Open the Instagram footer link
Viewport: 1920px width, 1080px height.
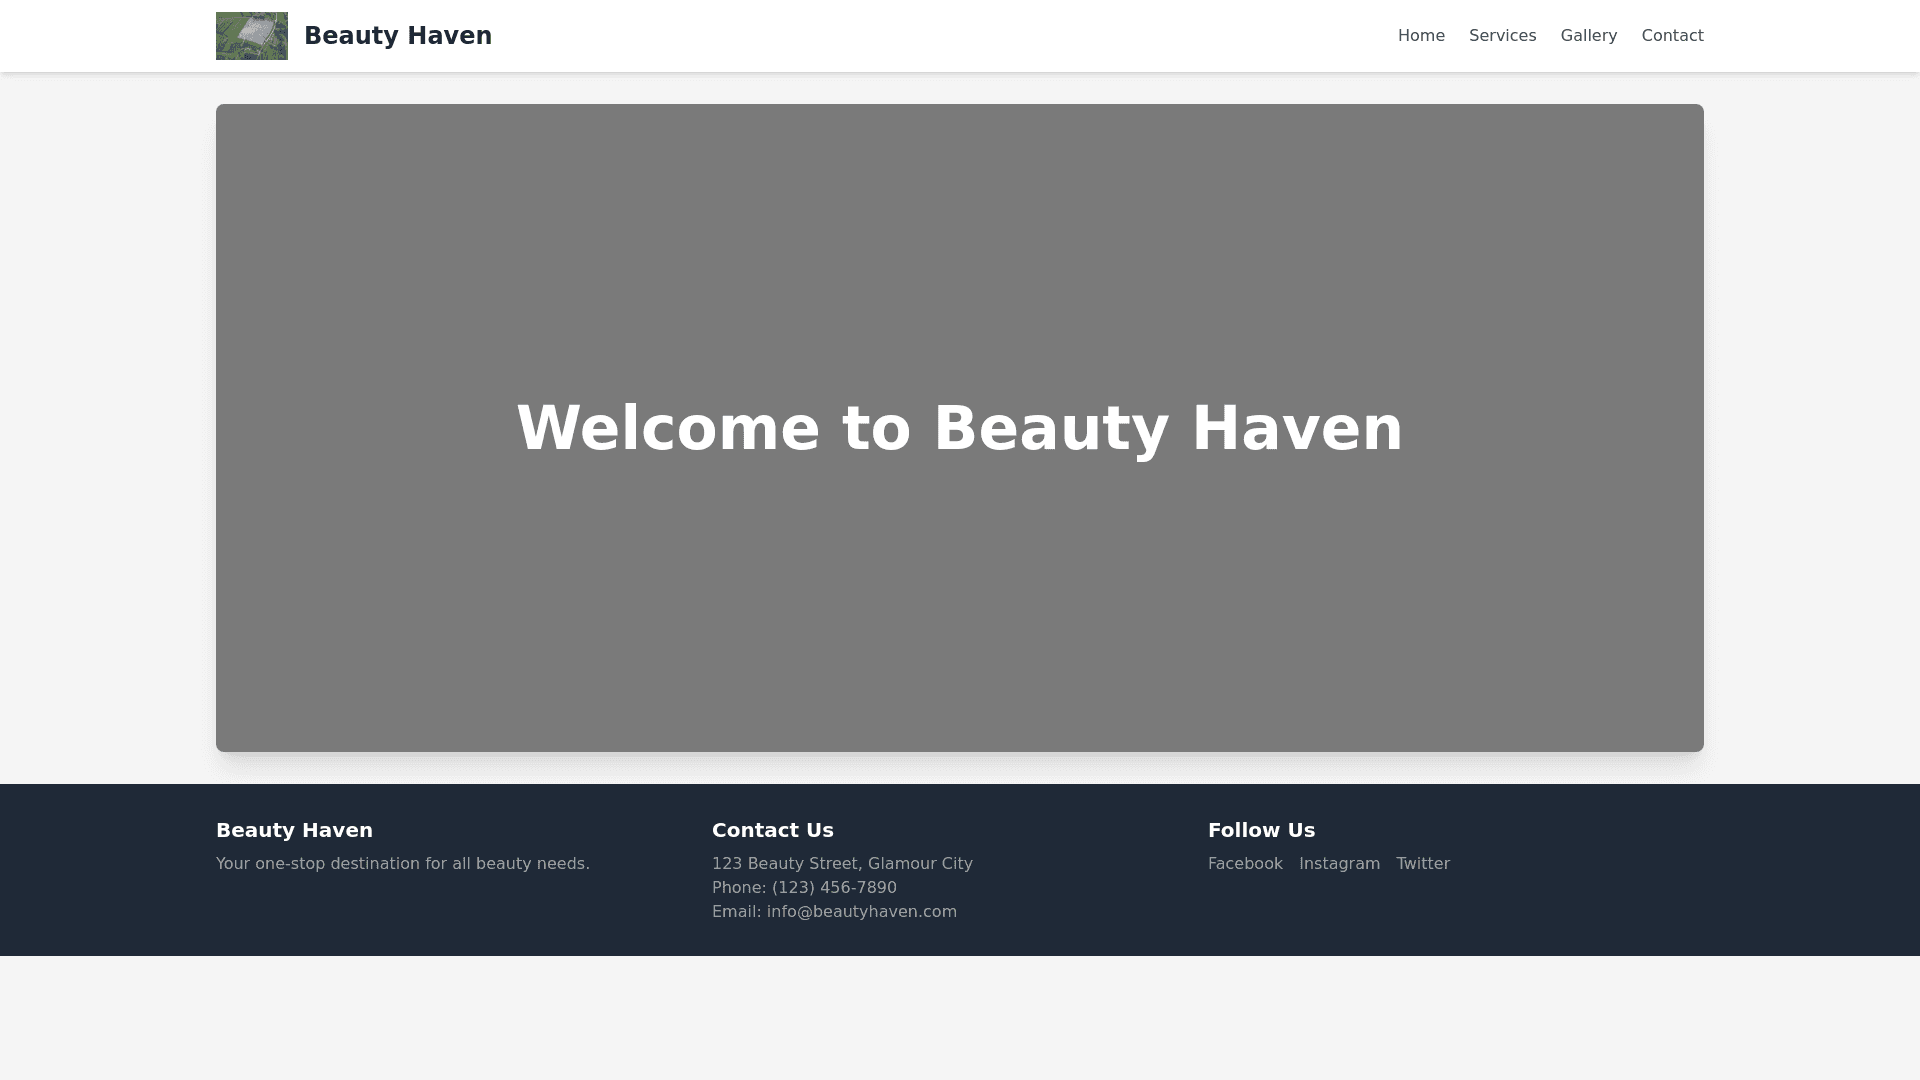pyautogui.click(x=1339, y=863)
